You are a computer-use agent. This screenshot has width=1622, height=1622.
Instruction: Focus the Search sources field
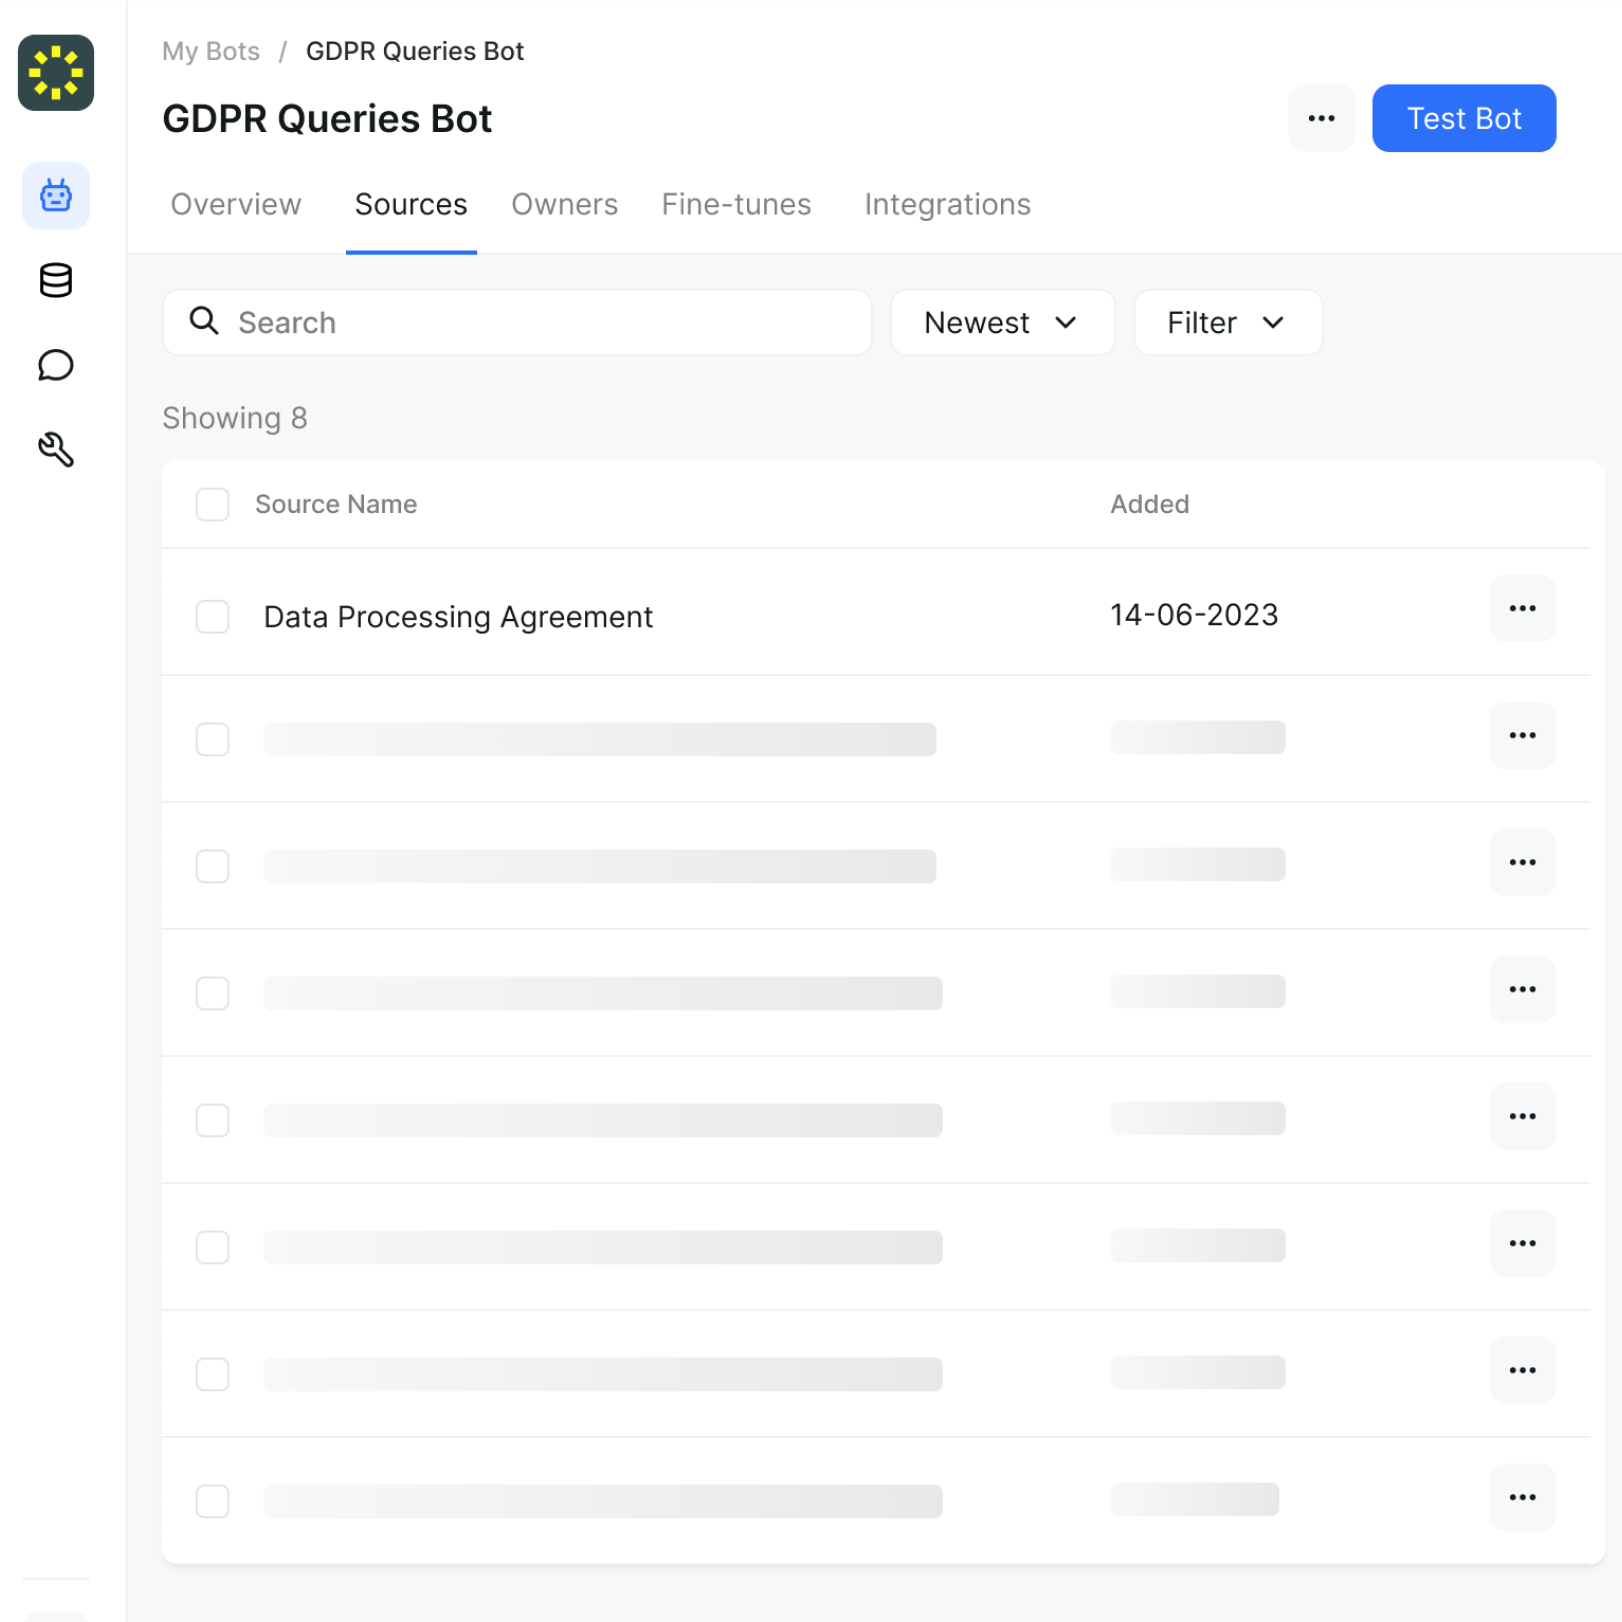540,323
